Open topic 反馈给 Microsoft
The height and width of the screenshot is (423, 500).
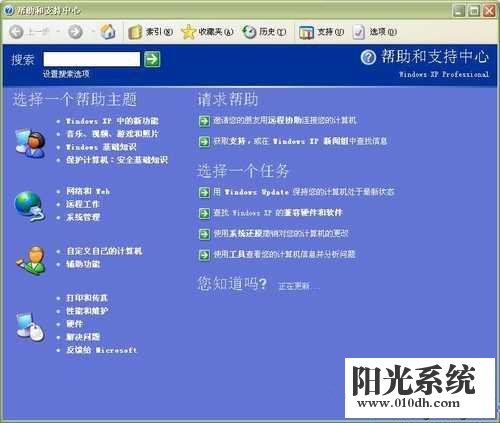click(x=101, y=350)
